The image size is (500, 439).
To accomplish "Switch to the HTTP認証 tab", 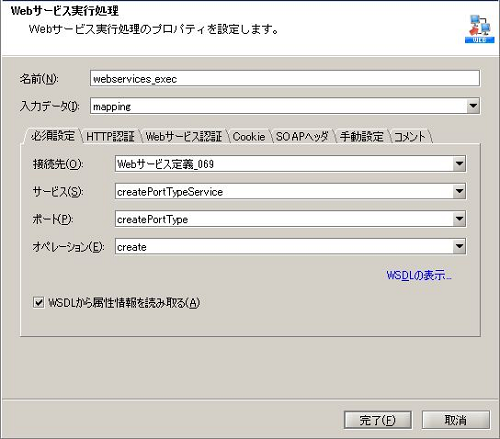I will (x=110, y=137).
